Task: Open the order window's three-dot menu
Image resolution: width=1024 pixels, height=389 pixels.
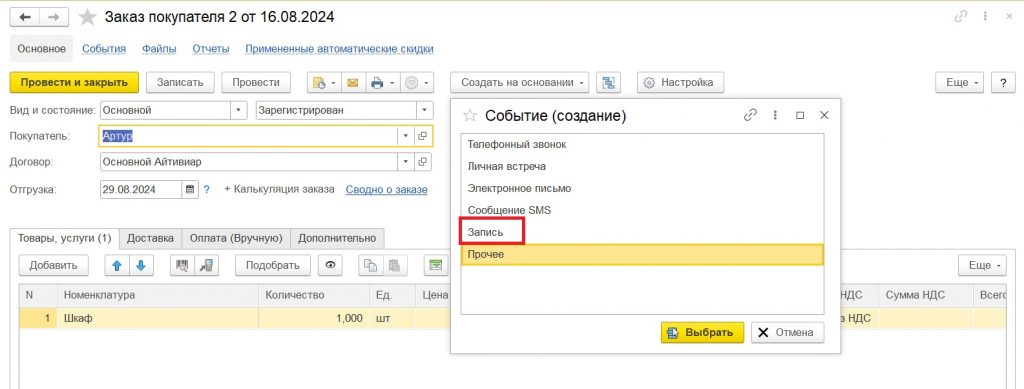Action: click(x=984, y=17)
